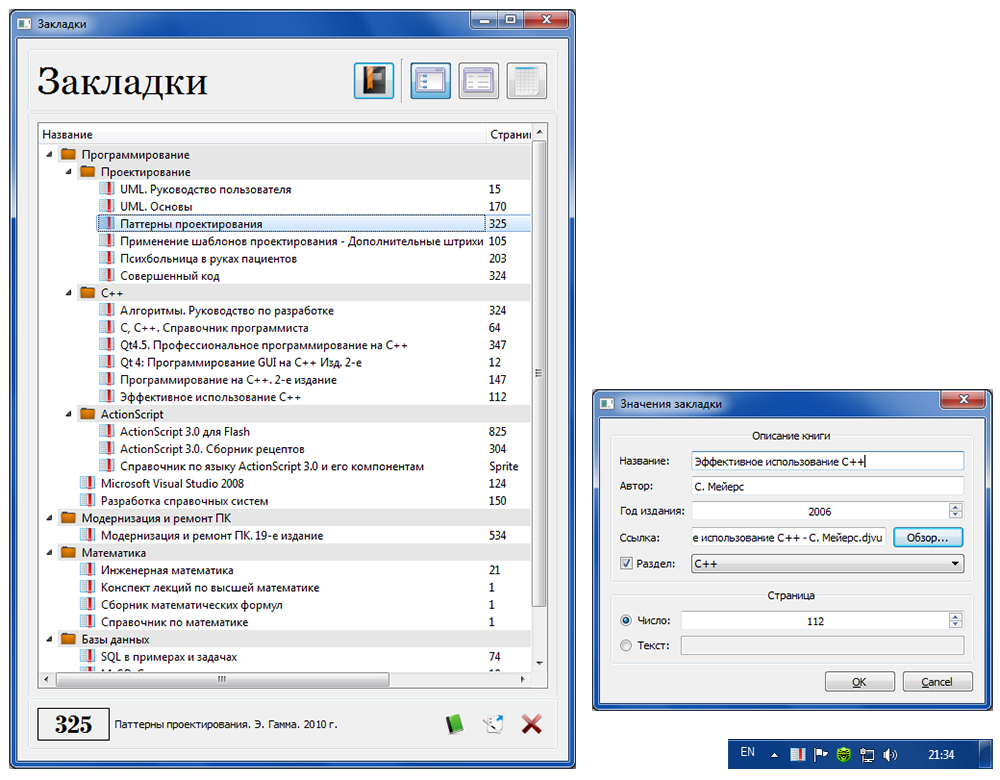The height and width of the screenshot is (780, 1000).
Task: Increase the Год издания value
Action: pyautogui.click(x=955, y=507)
